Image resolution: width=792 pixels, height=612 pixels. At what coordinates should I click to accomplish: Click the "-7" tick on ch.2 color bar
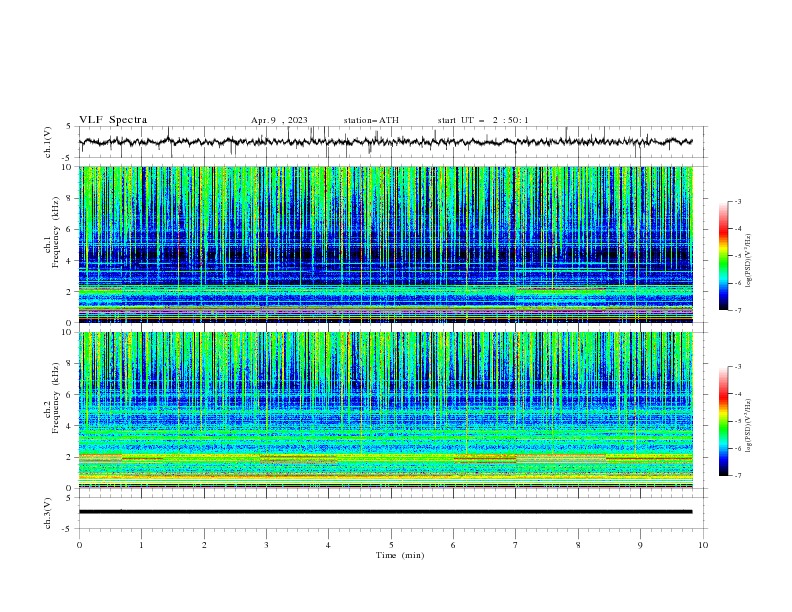click(x=738, y=476)
